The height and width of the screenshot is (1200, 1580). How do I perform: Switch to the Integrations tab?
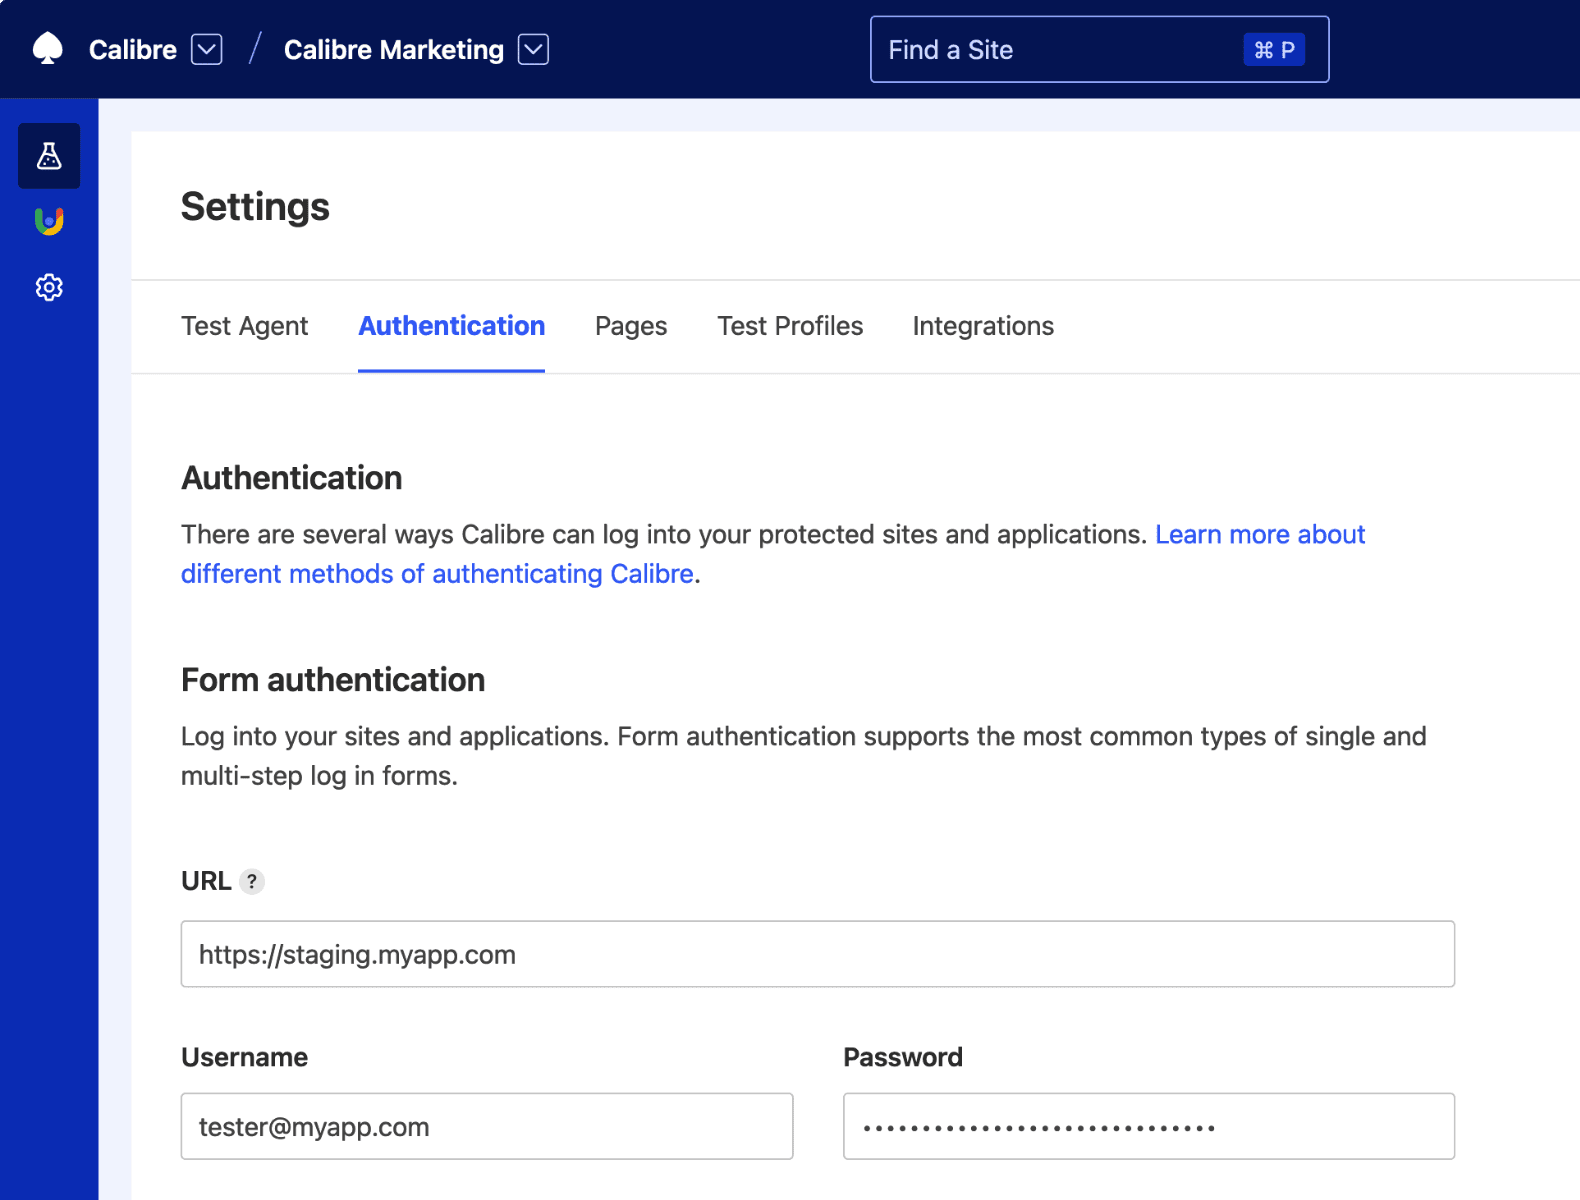pos(982,326)
